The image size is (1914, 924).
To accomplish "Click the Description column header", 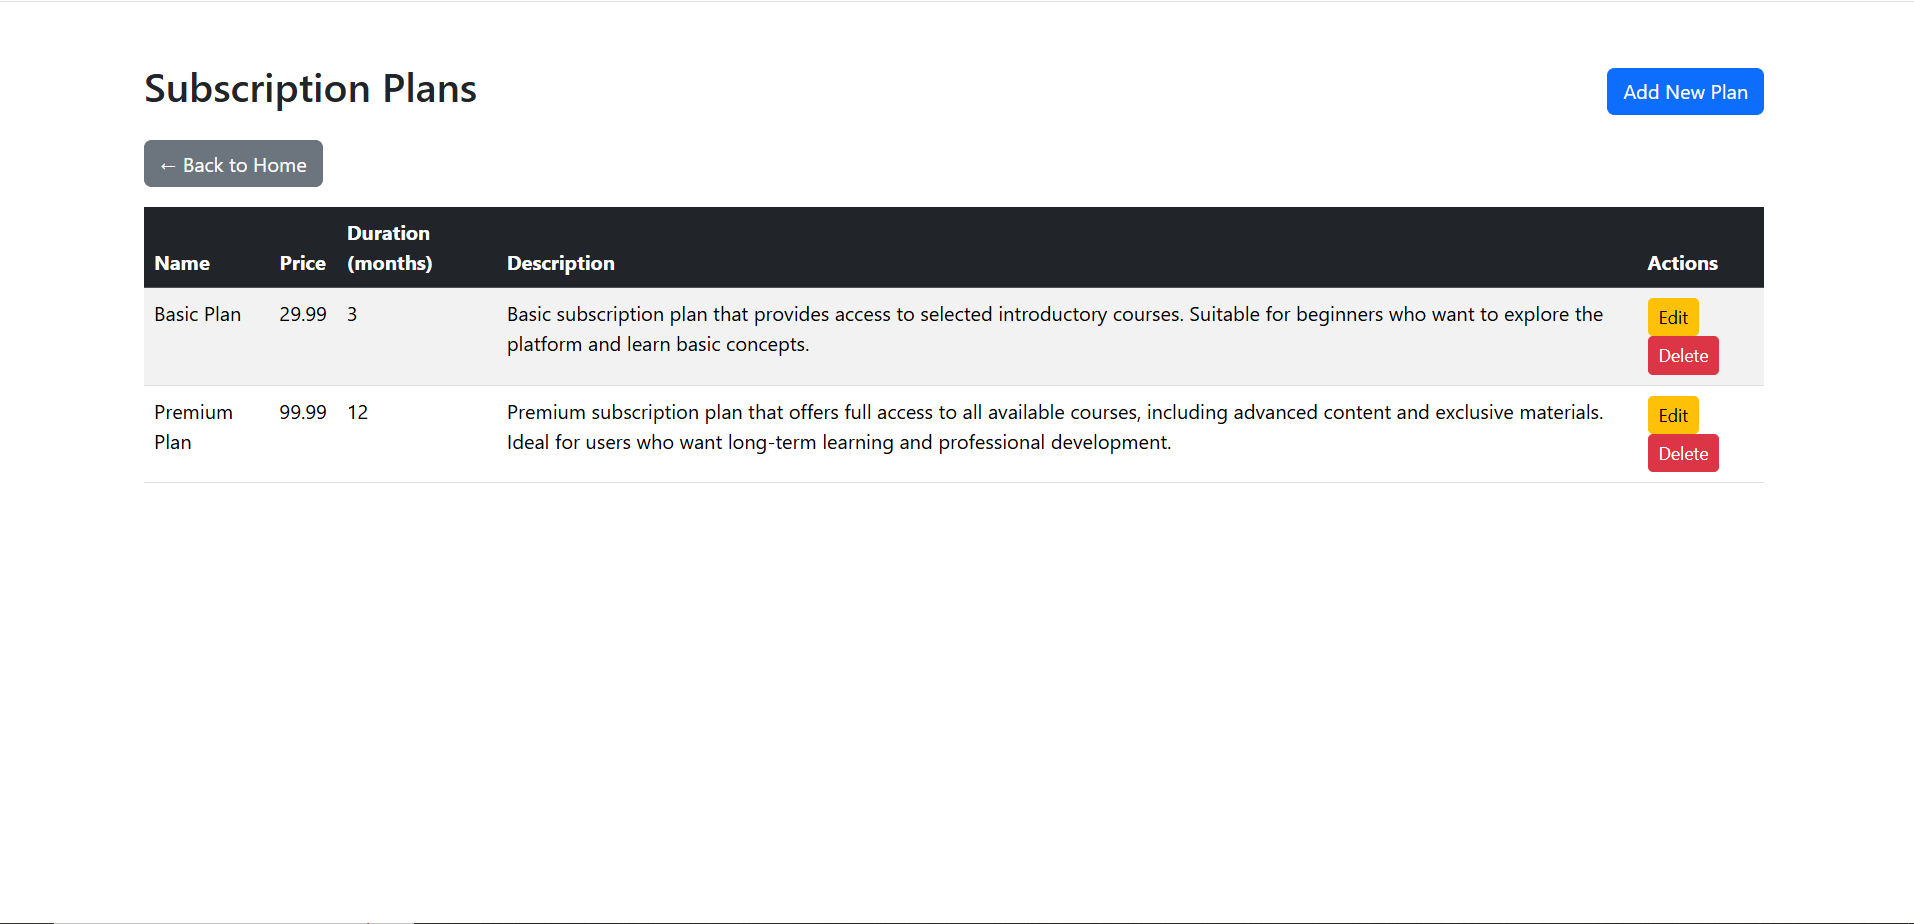I will pos(560,263).
